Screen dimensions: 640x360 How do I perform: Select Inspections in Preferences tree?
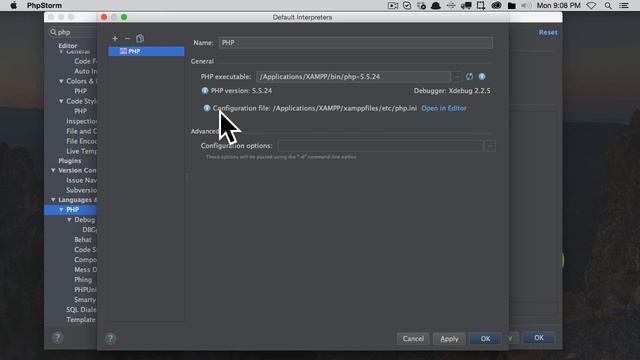tap(81, 121)
